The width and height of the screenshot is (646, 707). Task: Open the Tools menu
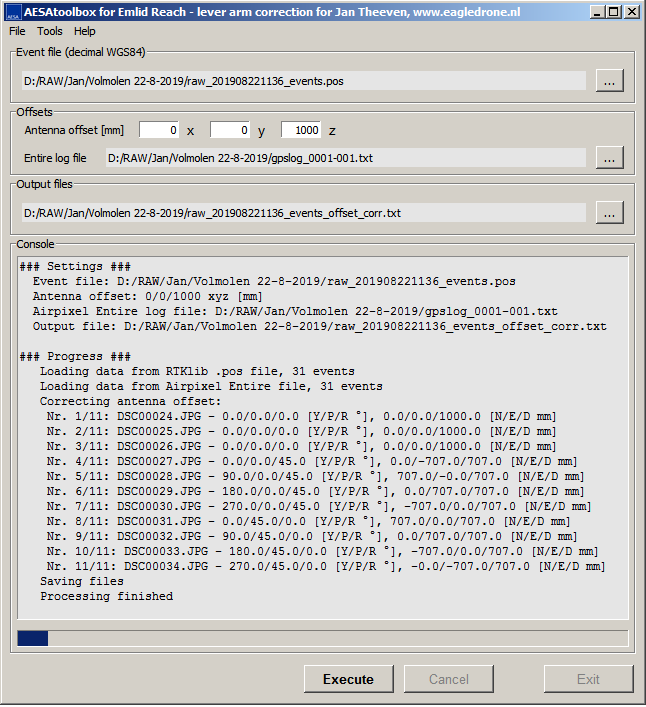click(x=50, y=31)
